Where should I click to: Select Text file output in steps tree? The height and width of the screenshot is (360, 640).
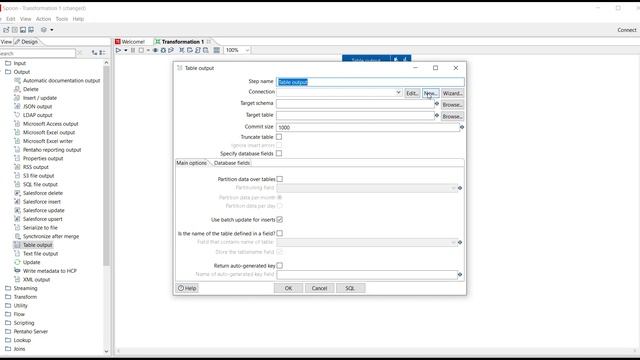click(40, 253)
